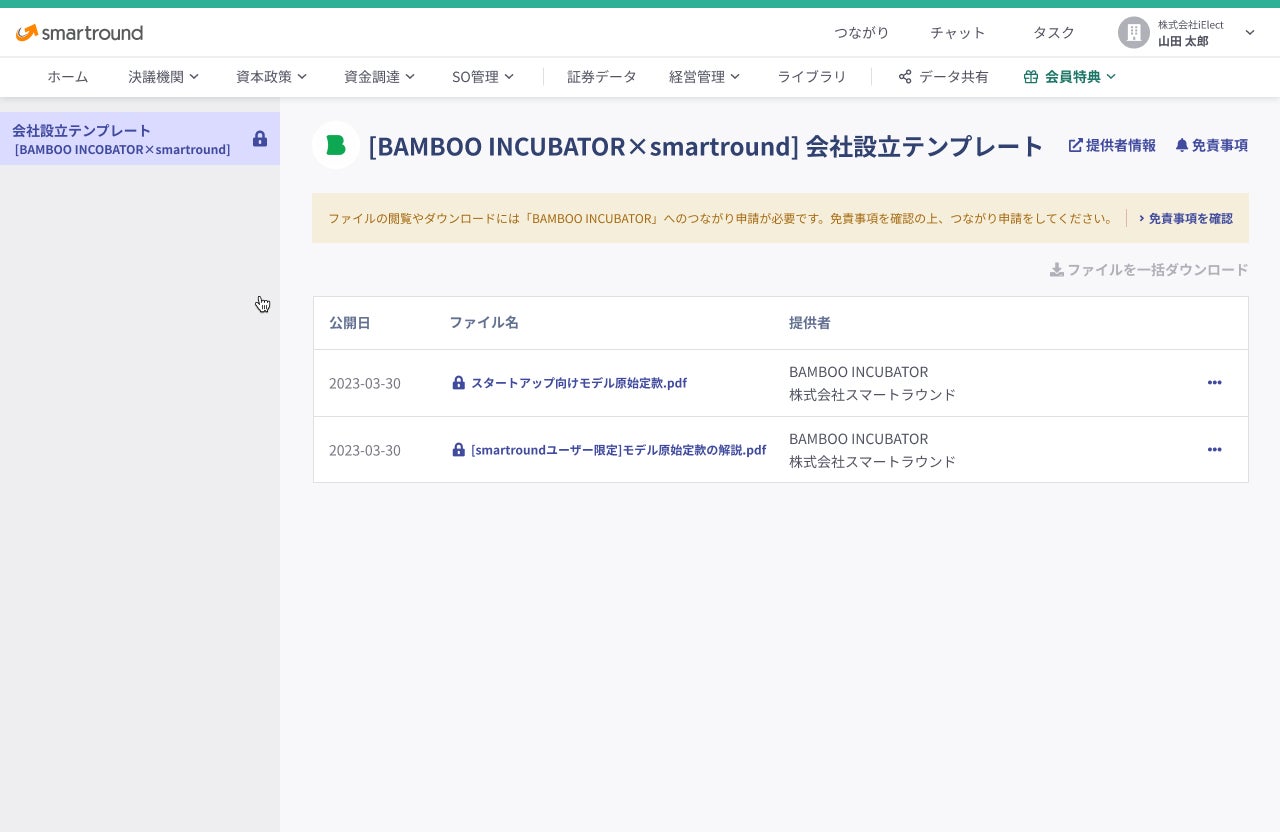Select 会社設立テンプレート in the sidebar
Screen dimensions: 1280x832
pos(140,139)
